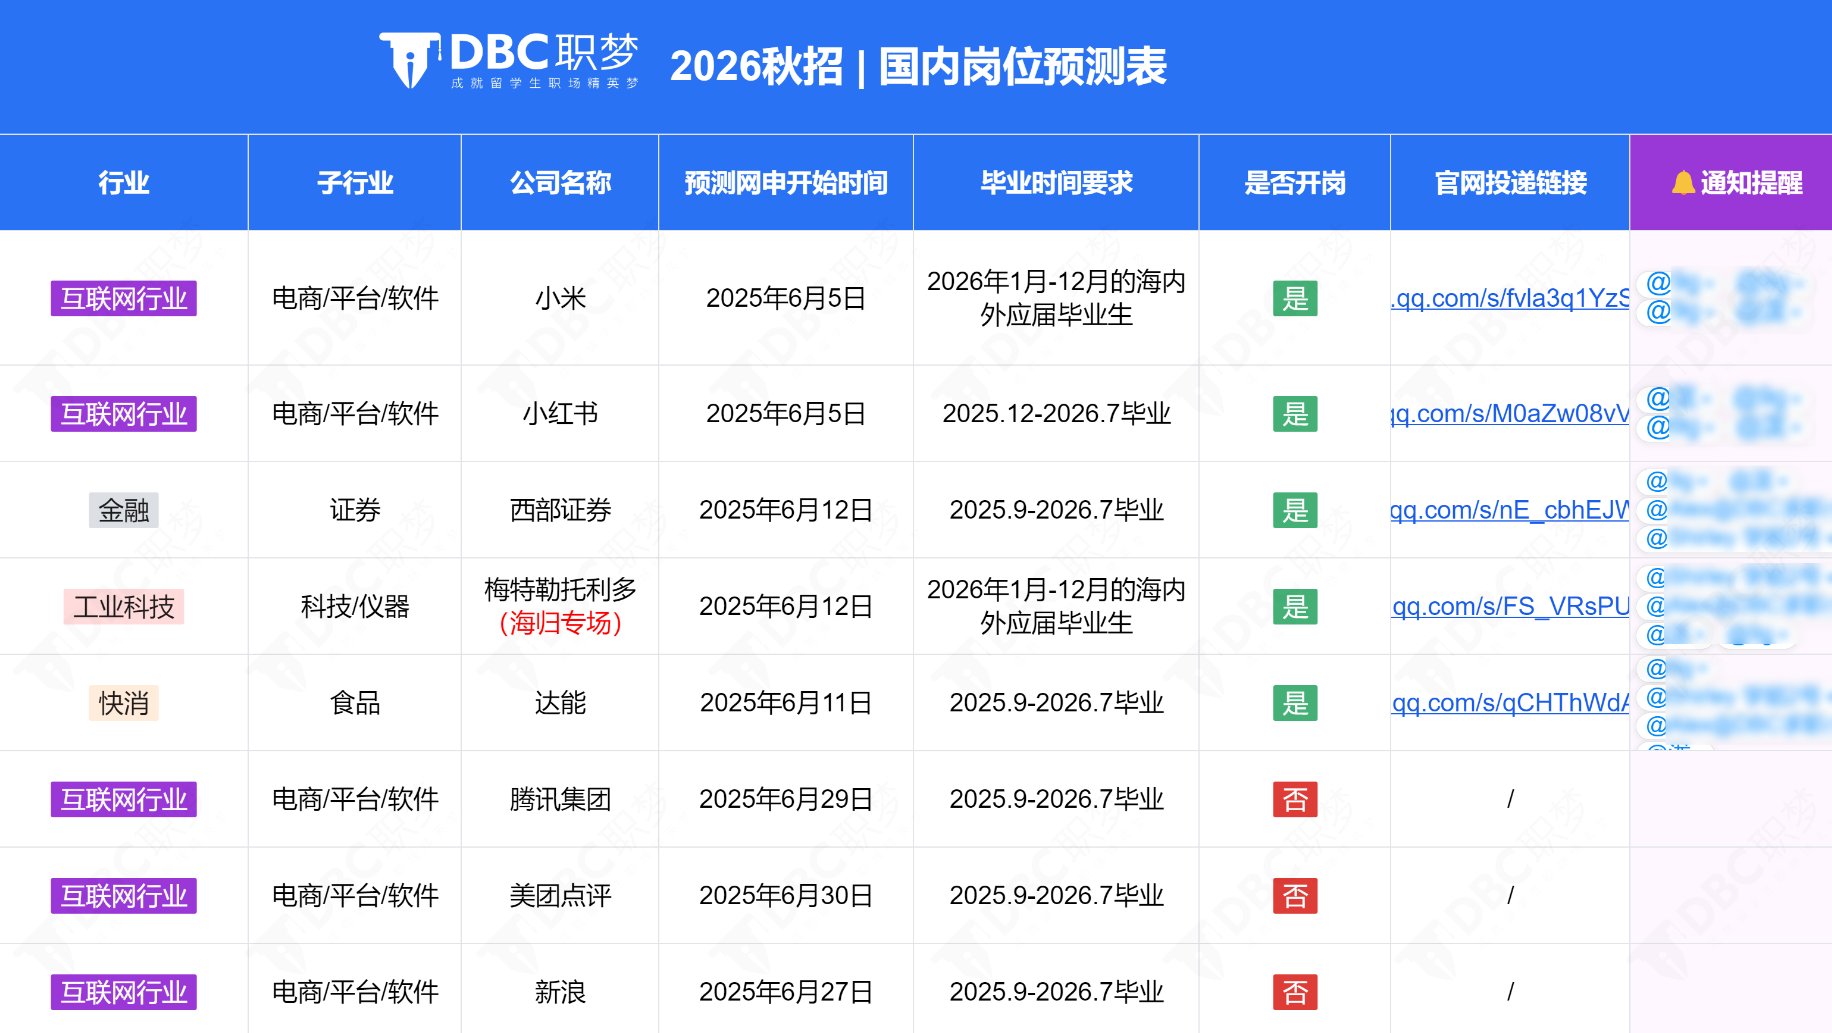Viewport: 1832px width, 1033px height.
Task: Click the 2025年6月11日 date cell
Action: click(x=786, y=703)
